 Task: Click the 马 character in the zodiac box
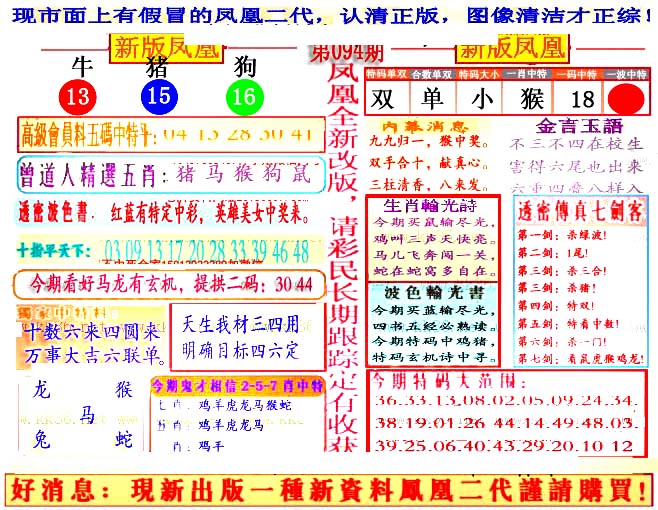[x=87, y=414]
